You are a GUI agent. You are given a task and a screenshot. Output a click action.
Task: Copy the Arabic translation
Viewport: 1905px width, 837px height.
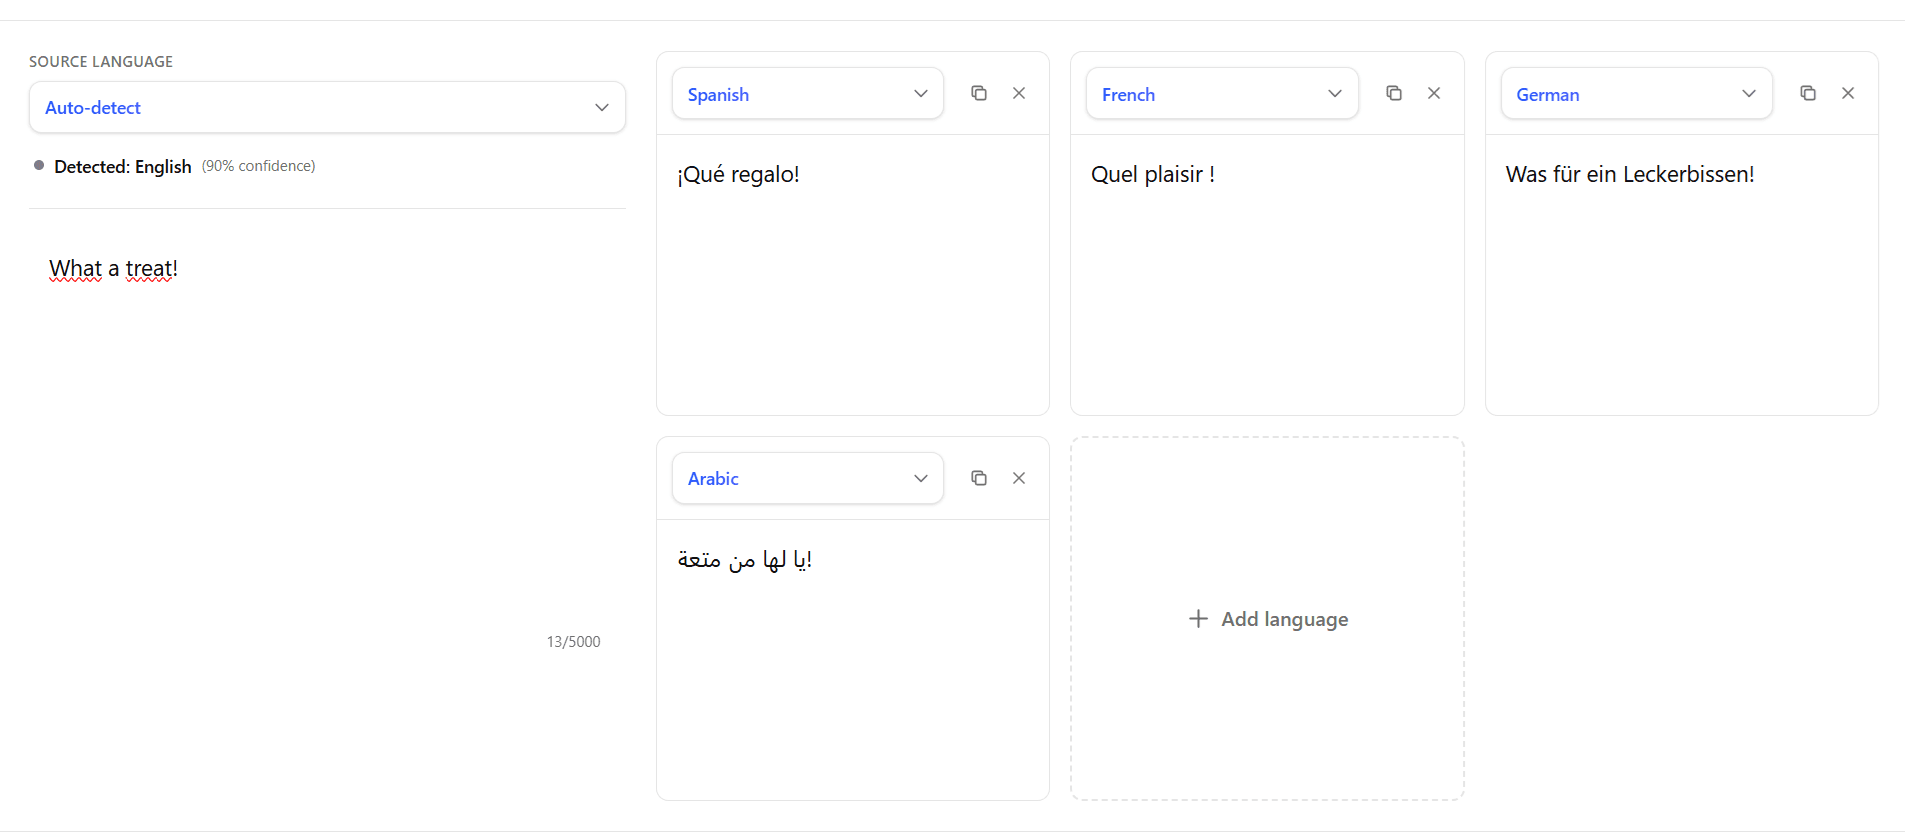(x=979, y=478)
